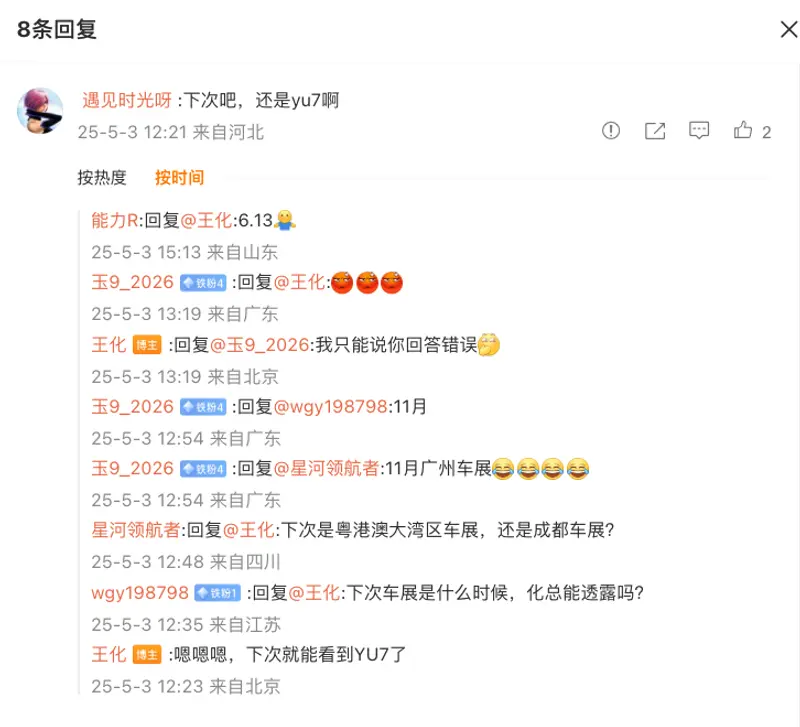Click 铁粉4 badge on 11月广州车展 reply
The width and height of the screenshot is (800, 727).
(203, 469)
